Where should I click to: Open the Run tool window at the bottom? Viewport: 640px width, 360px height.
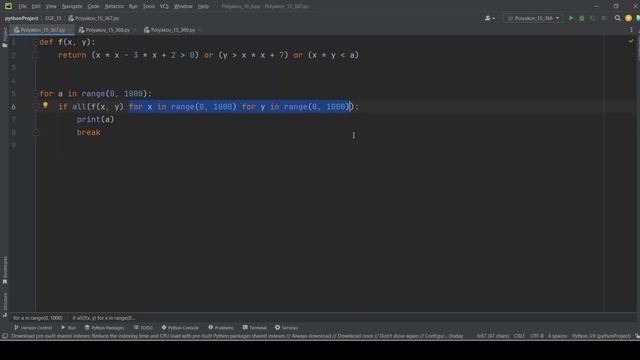pyautogui.click(x=69, y=328)
